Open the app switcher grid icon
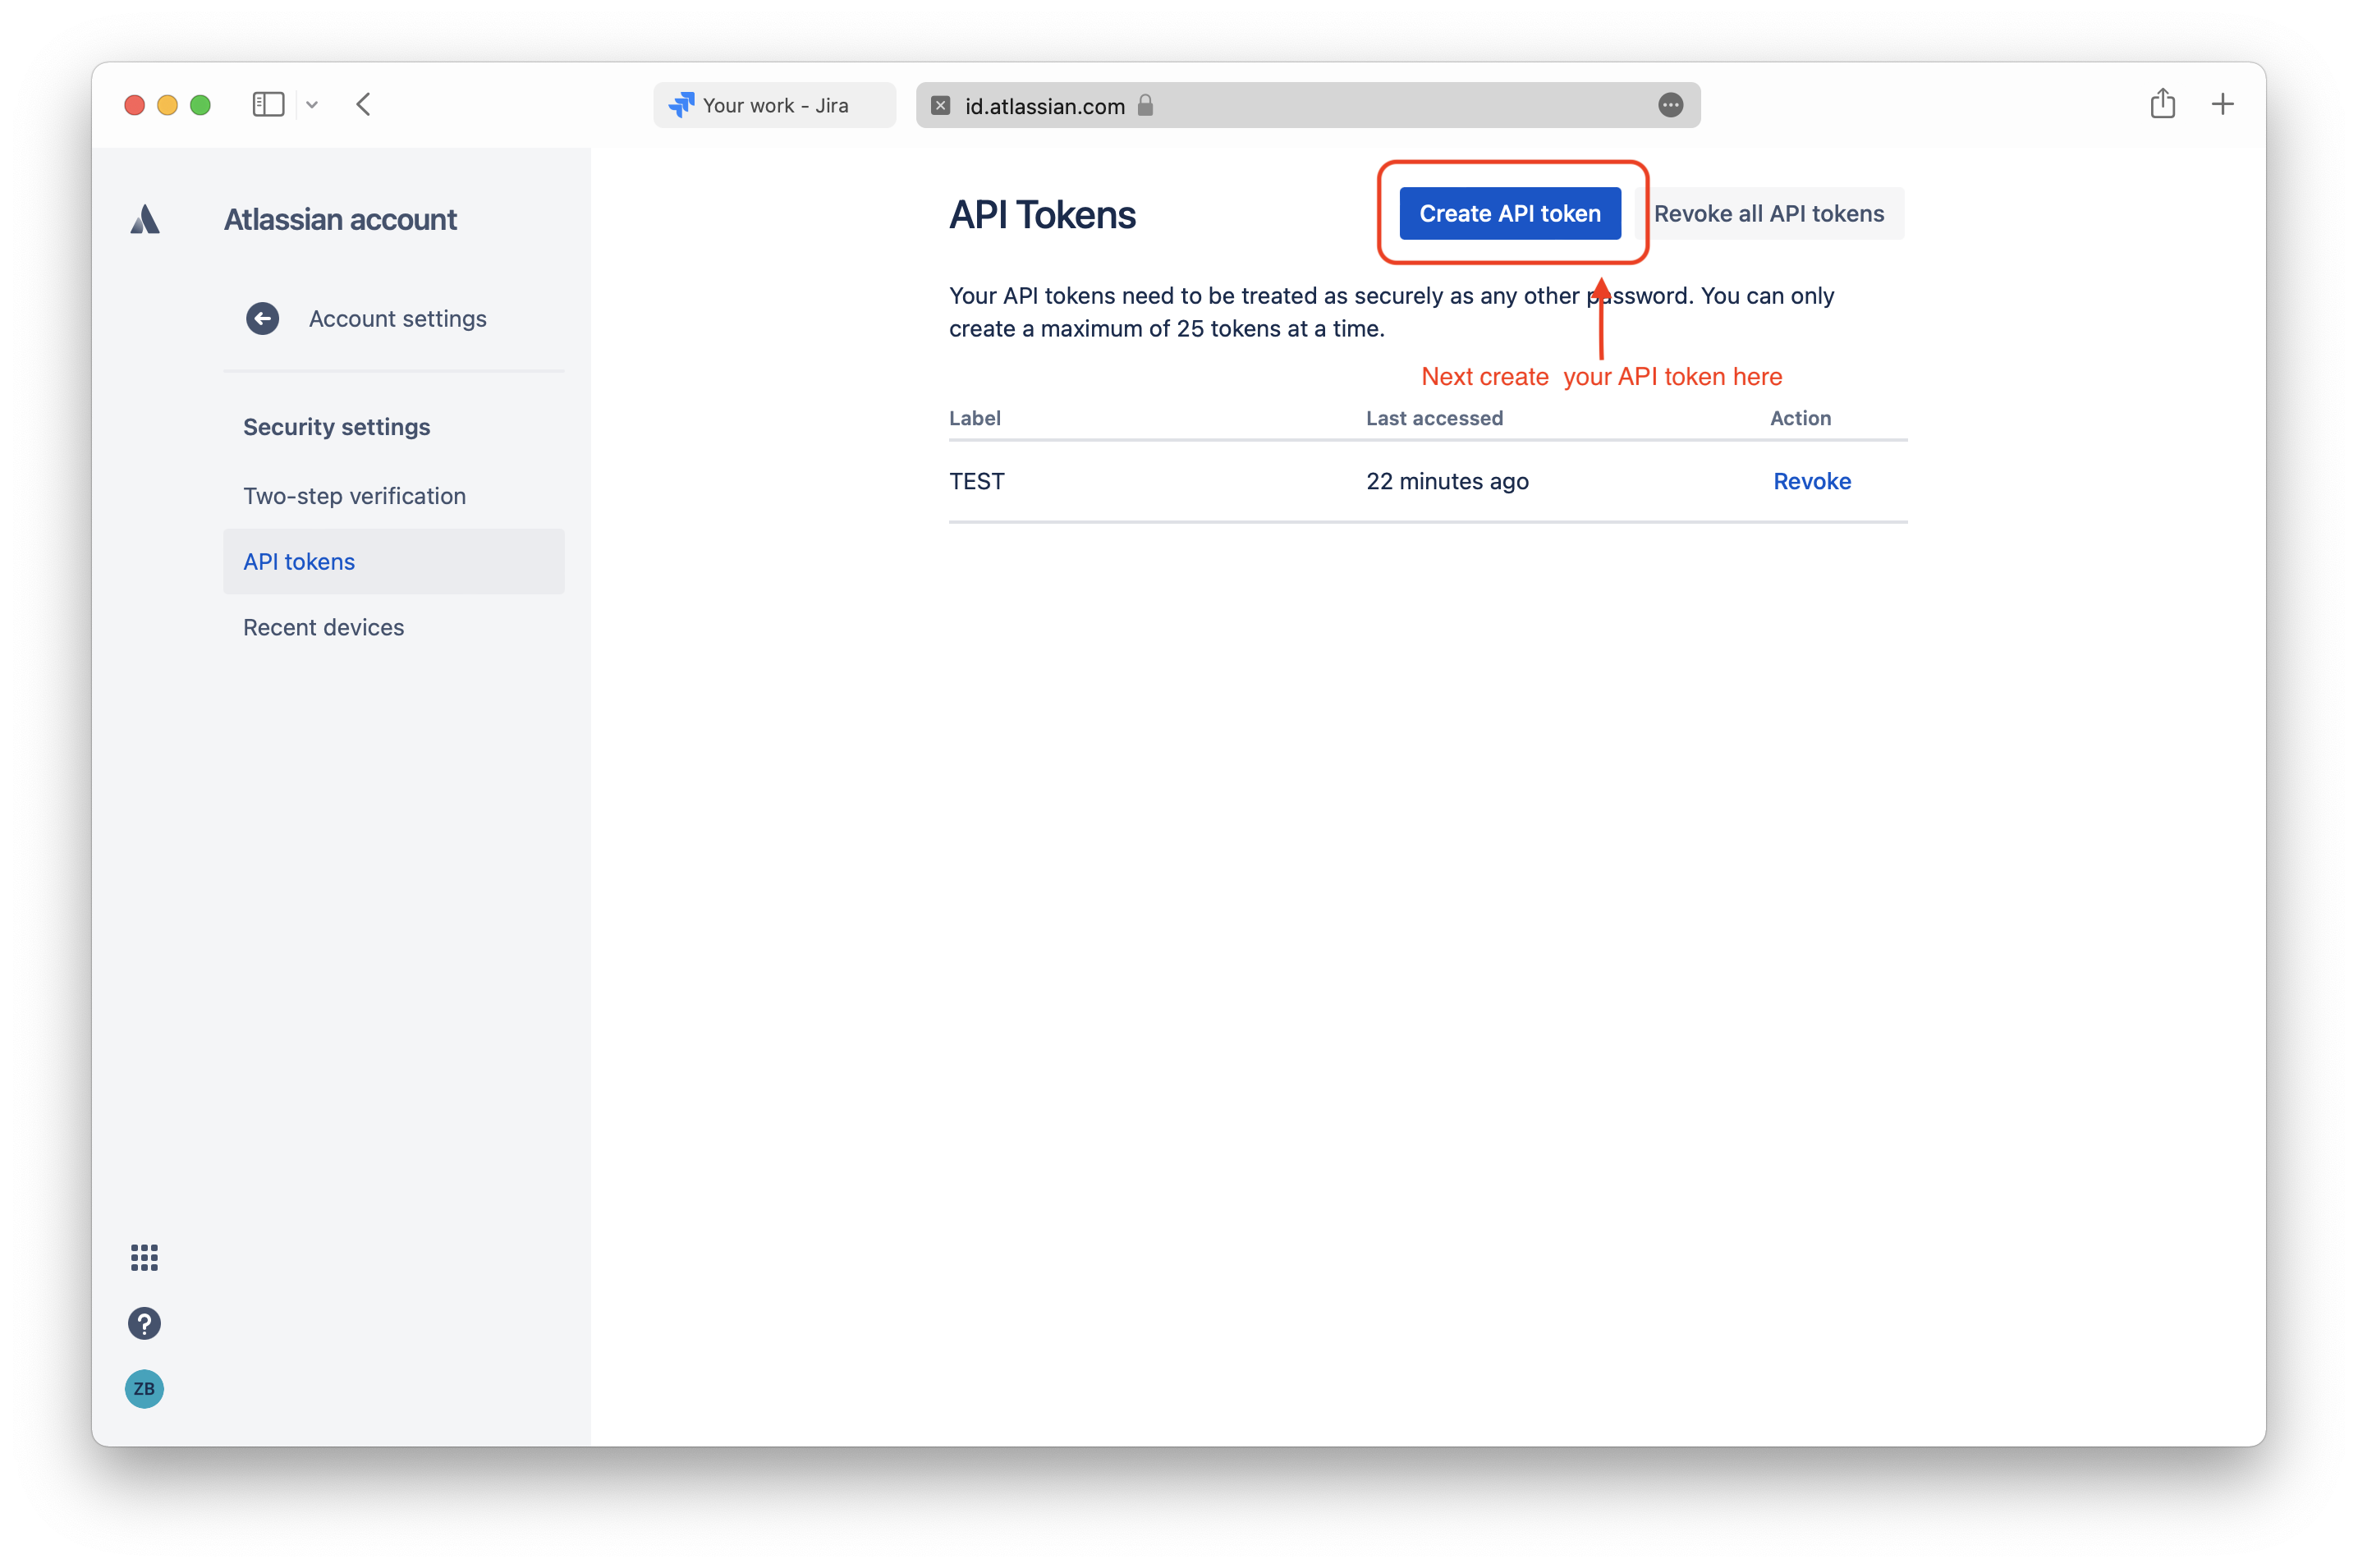 [144, 1257]
